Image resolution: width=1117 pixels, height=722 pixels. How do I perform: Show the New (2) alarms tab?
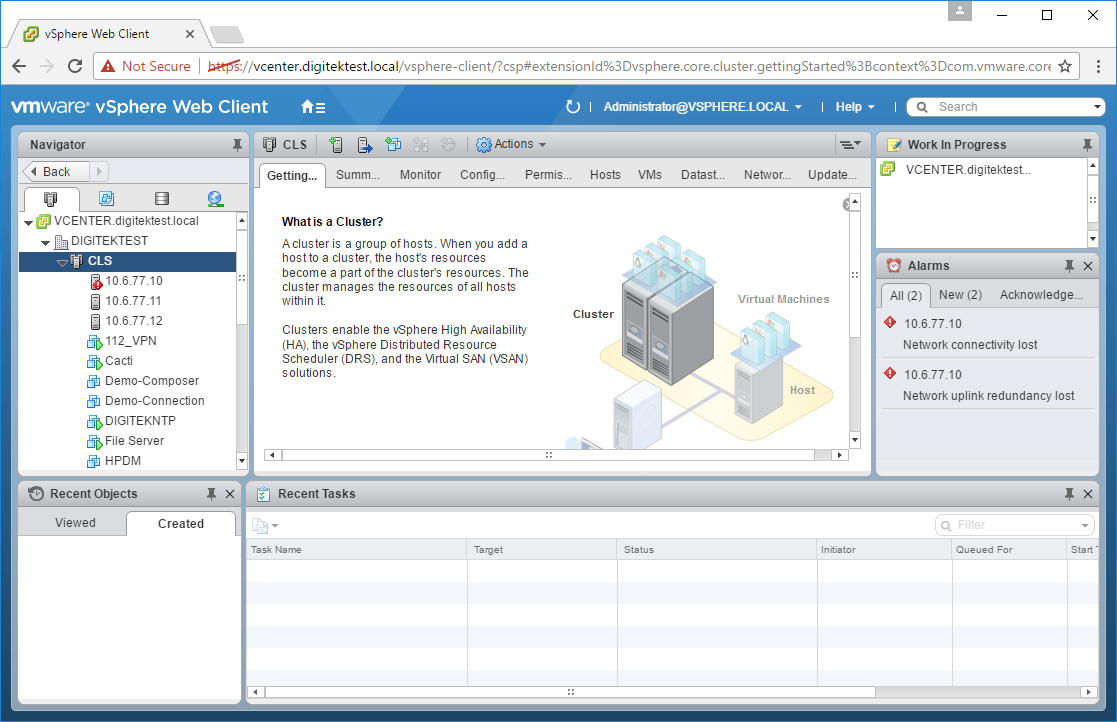coord(960,295)
